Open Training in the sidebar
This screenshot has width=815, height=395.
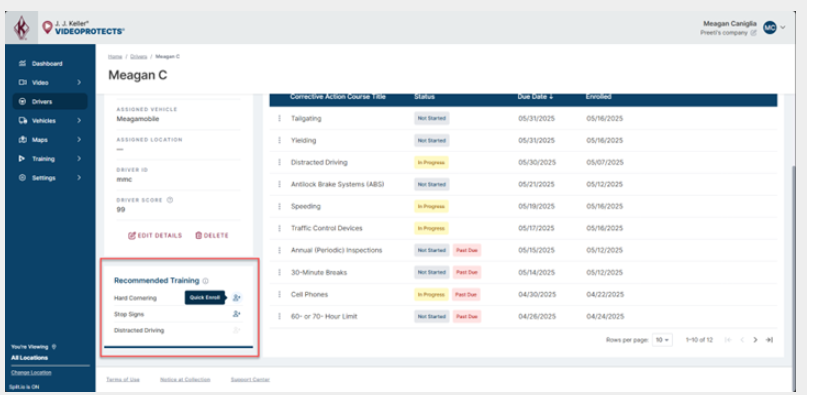click(50, 159)
